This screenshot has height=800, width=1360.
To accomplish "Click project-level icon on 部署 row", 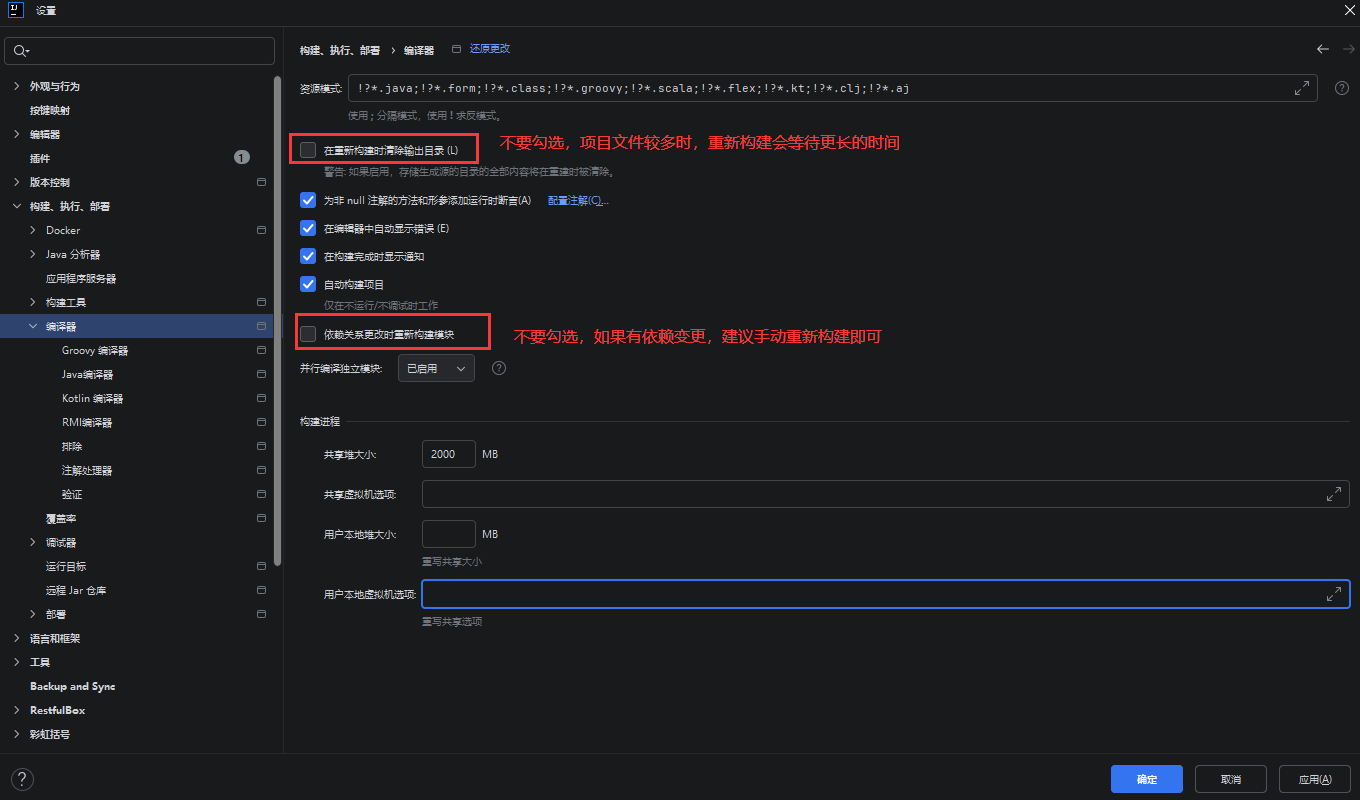I will coord(261,614).
